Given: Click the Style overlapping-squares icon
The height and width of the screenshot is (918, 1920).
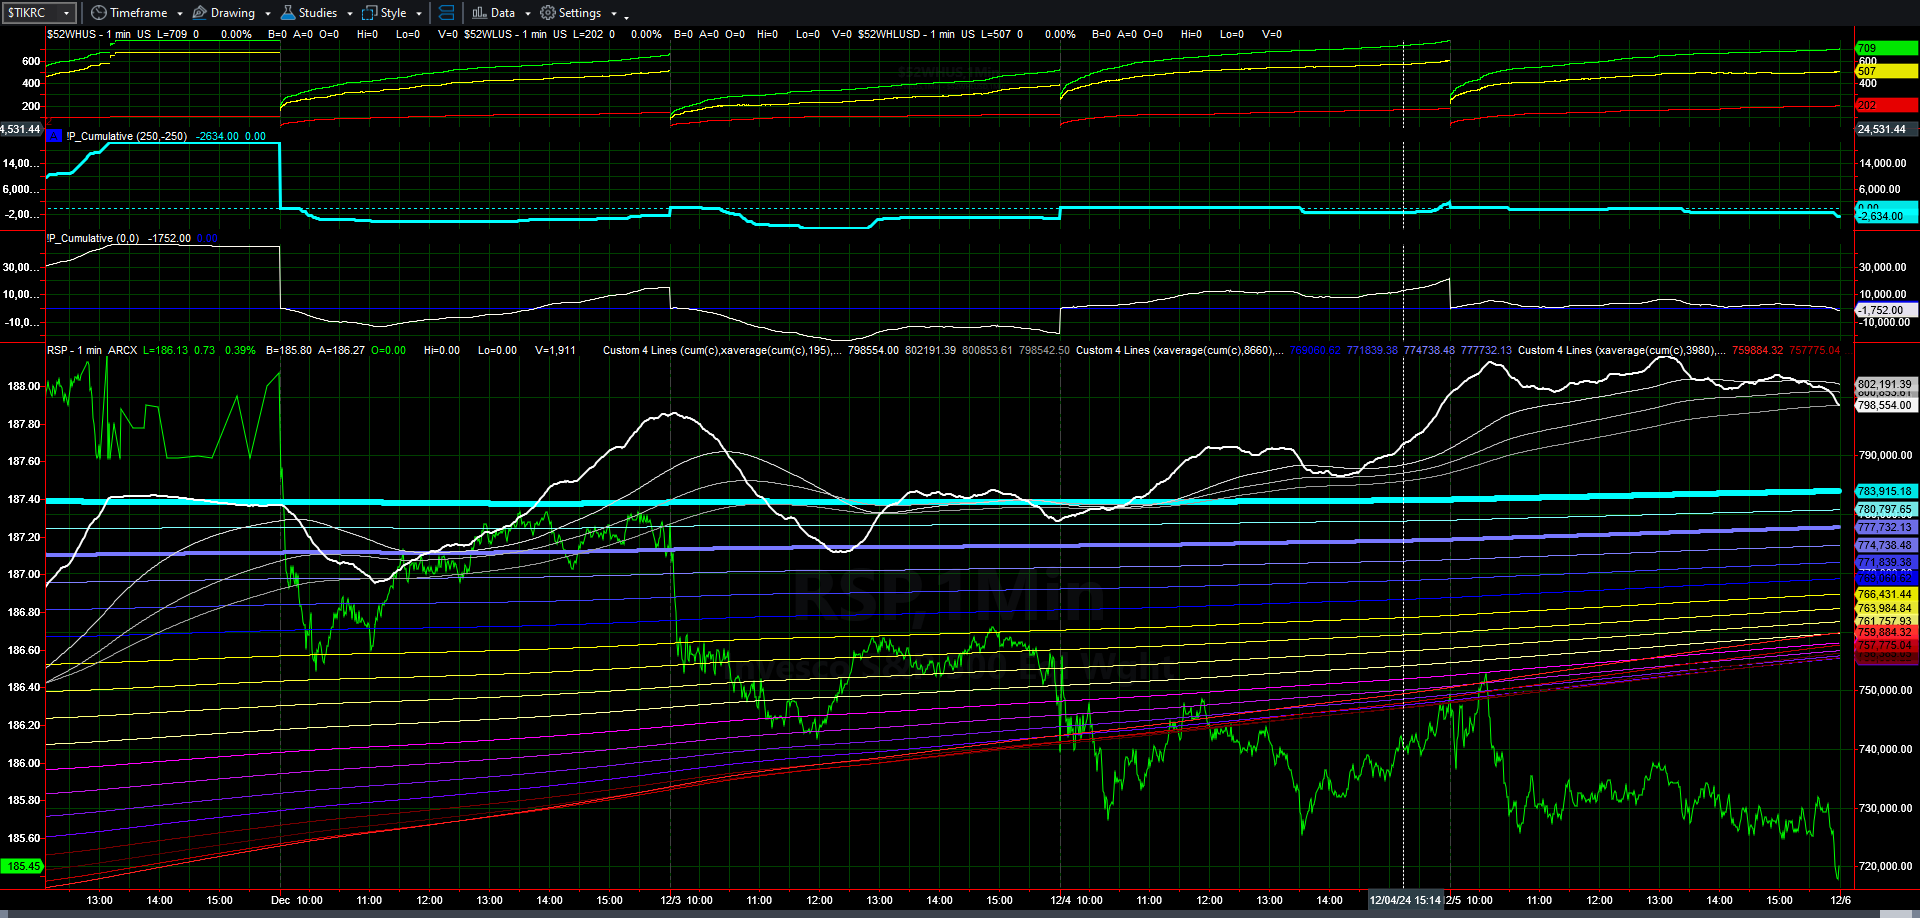Looking at the screenshot, I should 369,13.
